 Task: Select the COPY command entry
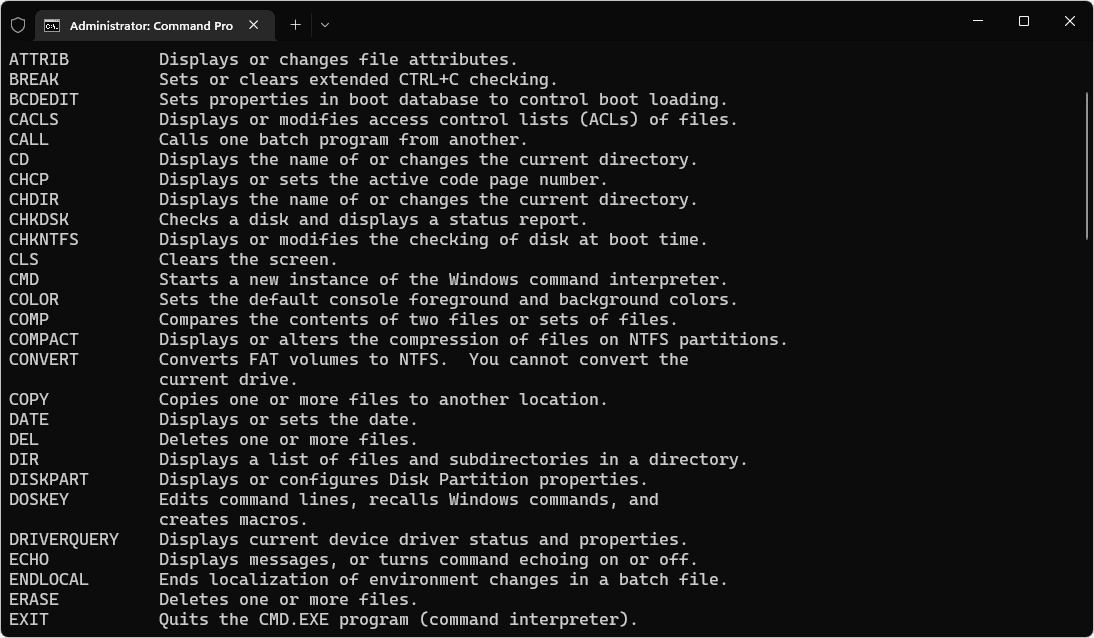pyautogui.click(x=29, y=399)
